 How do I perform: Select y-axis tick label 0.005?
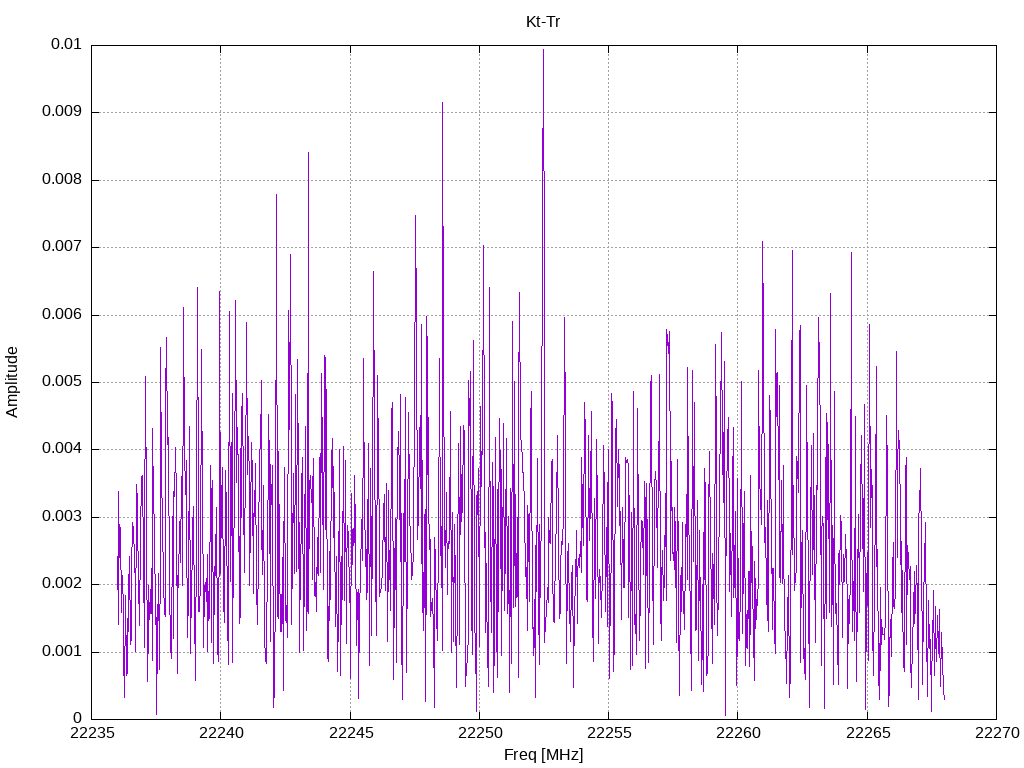coord(62,382)
